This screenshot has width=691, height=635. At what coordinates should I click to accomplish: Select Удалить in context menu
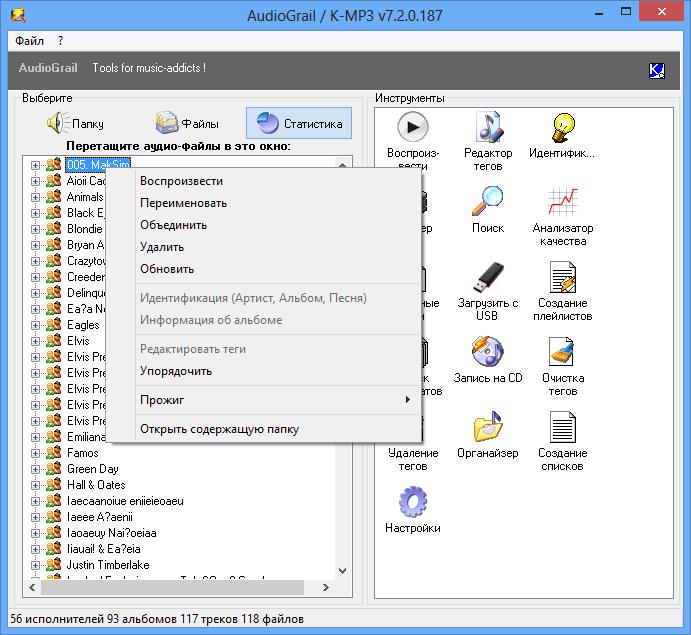pos(263,247)
